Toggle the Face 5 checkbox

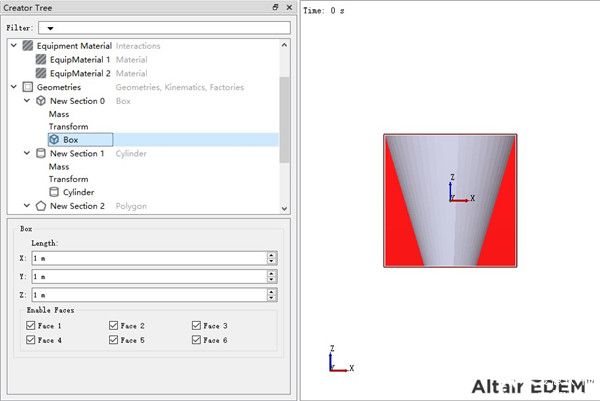coord(114,341)
